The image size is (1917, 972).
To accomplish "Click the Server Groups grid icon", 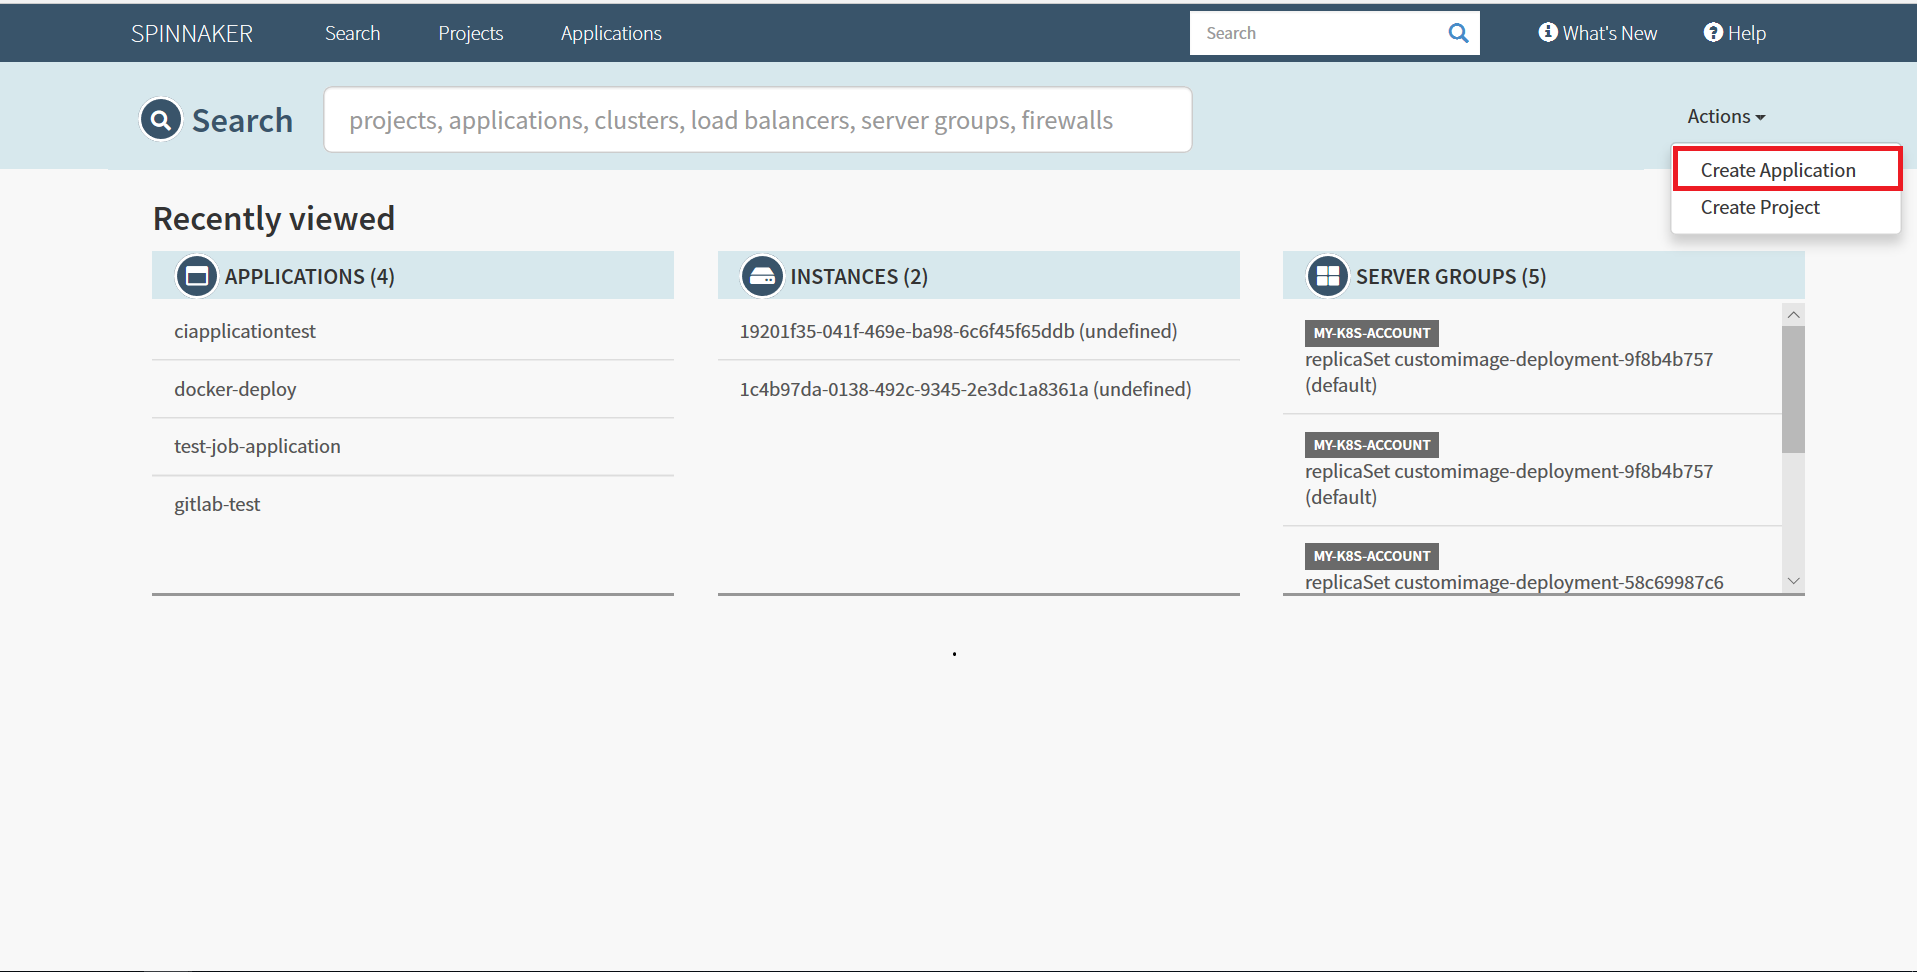I will click(1328, 276).
